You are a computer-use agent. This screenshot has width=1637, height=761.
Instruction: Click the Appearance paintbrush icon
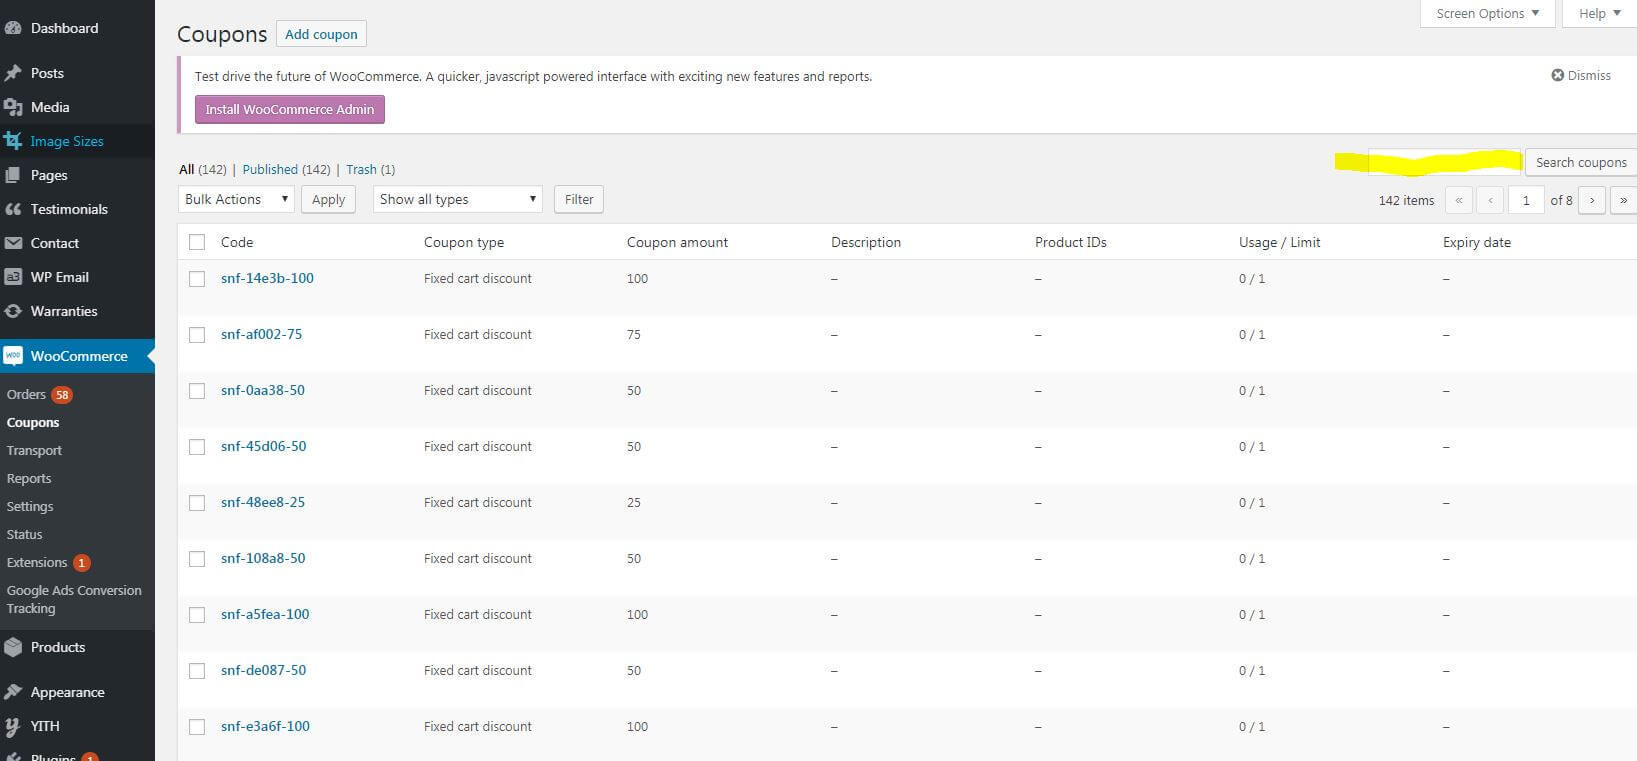click(13, 692)
